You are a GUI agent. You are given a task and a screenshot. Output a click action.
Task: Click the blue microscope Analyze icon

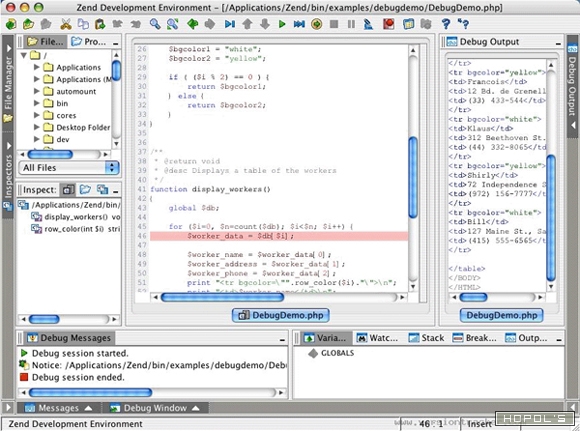coord(368,24)
